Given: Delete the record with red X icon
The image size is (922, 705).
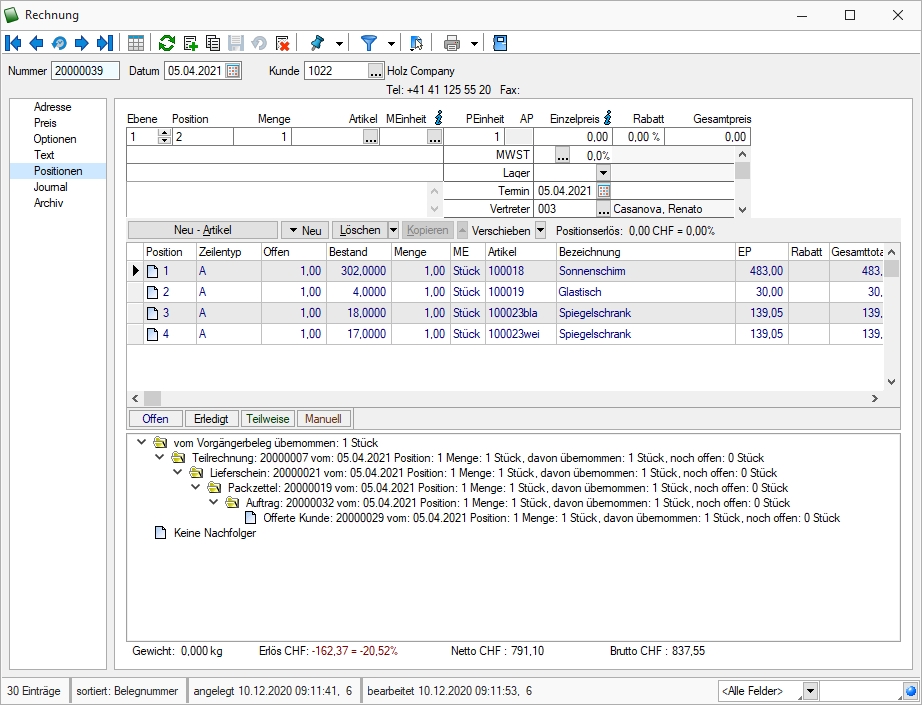Looking at the screenshot, I should point(282,43).
